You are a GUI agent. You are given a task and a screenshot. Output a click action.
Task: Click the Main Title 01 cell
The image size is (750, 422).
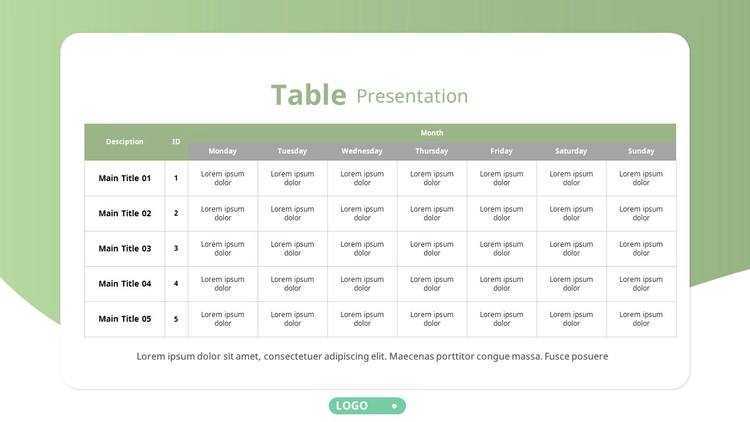[124, 178]
